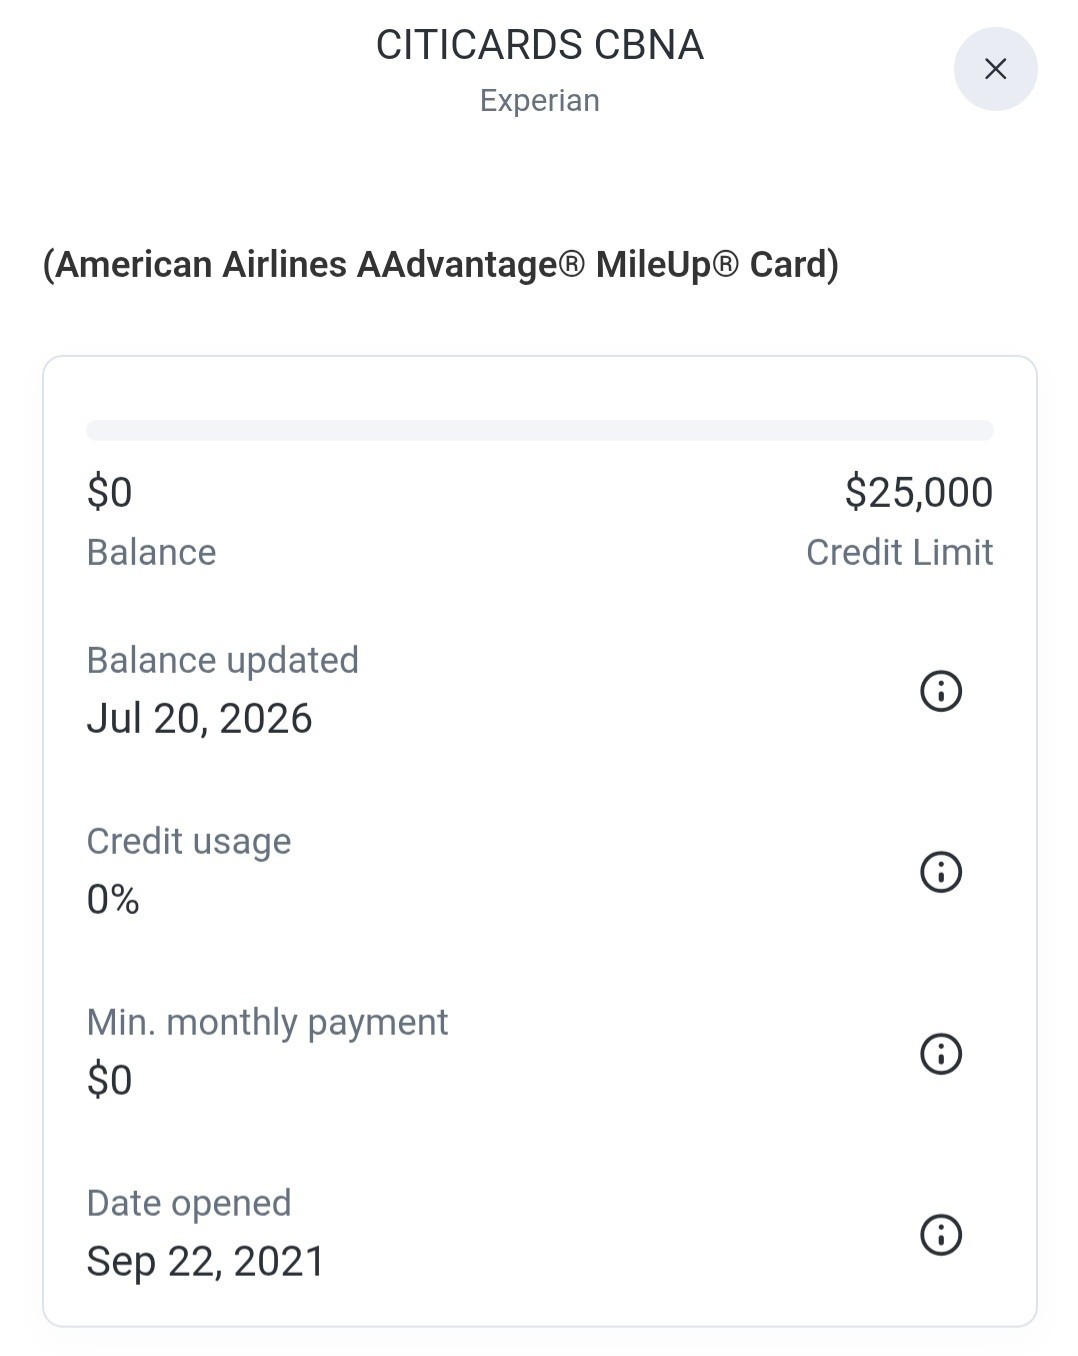The image size is (1078, 1356).
Task: Tap the Jul 20, 2026 date
Action: (x=199, y=719)
